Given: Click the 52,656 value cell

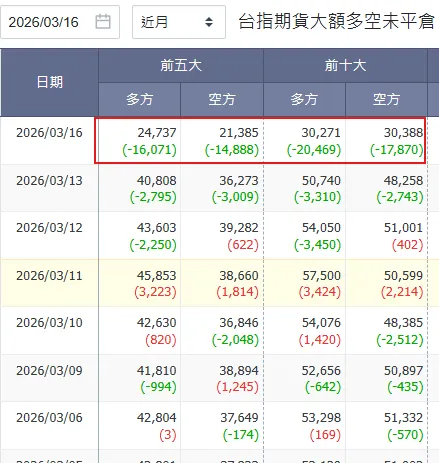Looking at the screenshot, I should click(304, 378).
